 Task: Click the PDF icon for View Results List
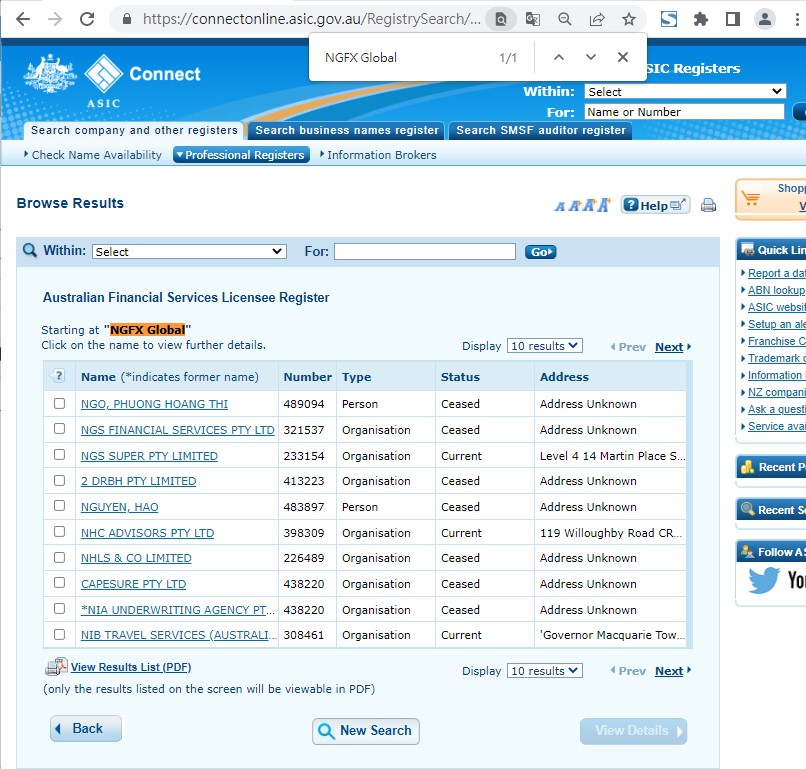point(55,667)
